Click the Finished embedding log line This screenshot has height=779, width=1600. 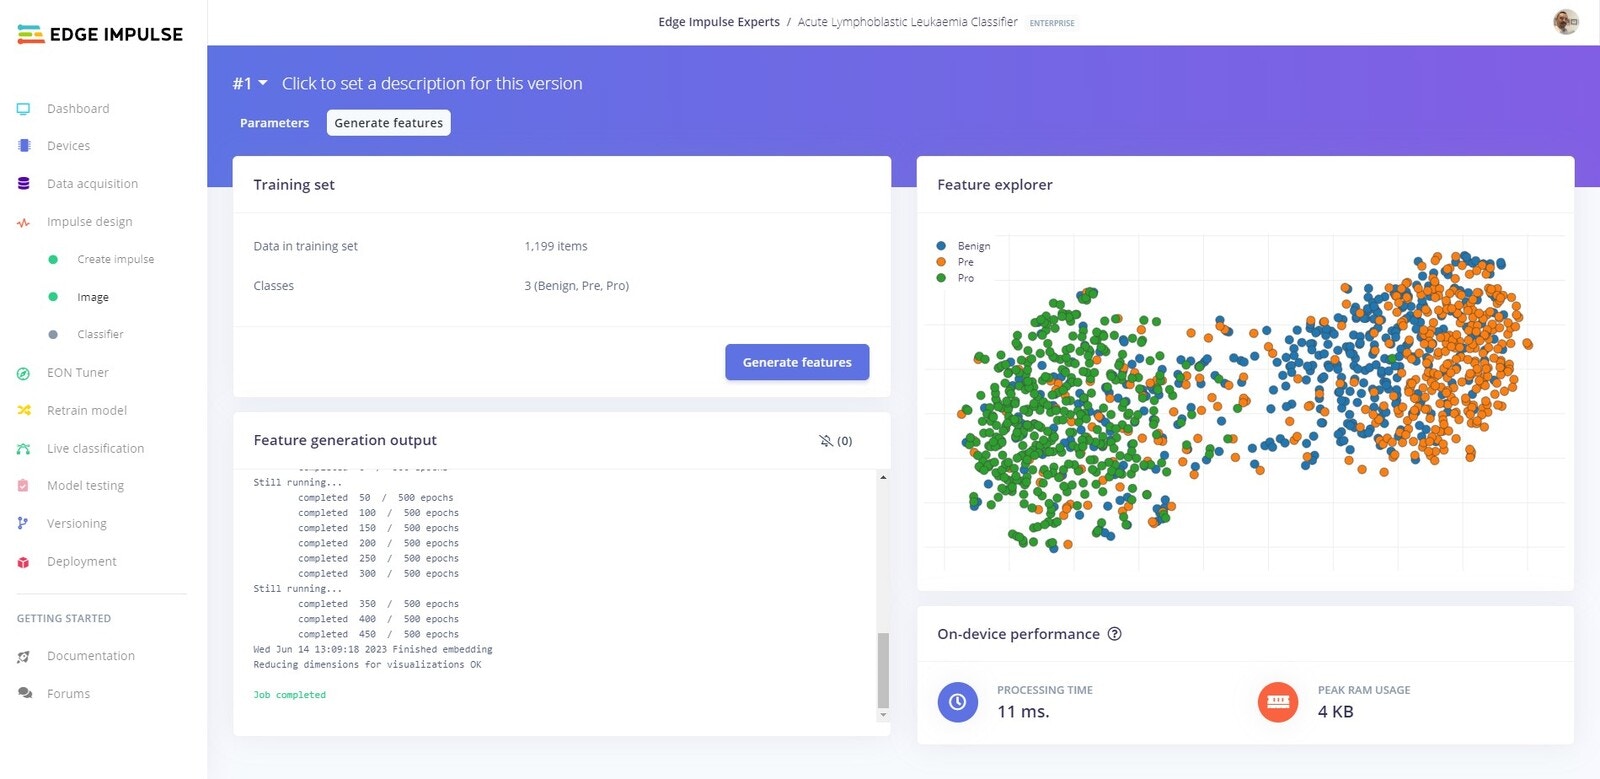373,650
